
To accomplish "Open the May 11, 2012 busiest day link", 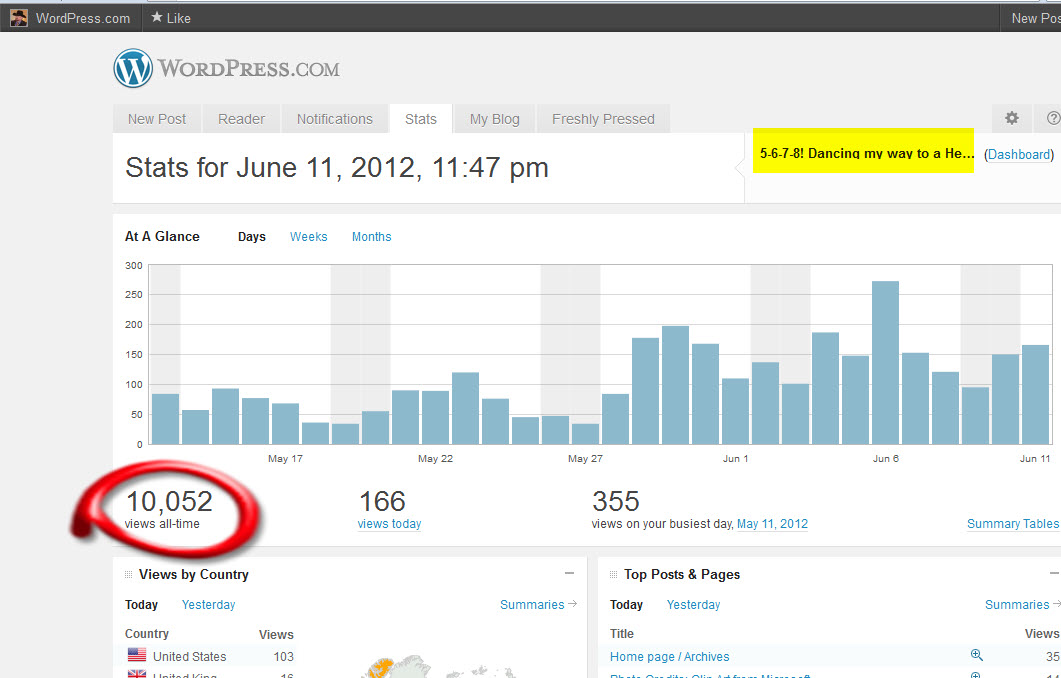I will click(772, 524).
